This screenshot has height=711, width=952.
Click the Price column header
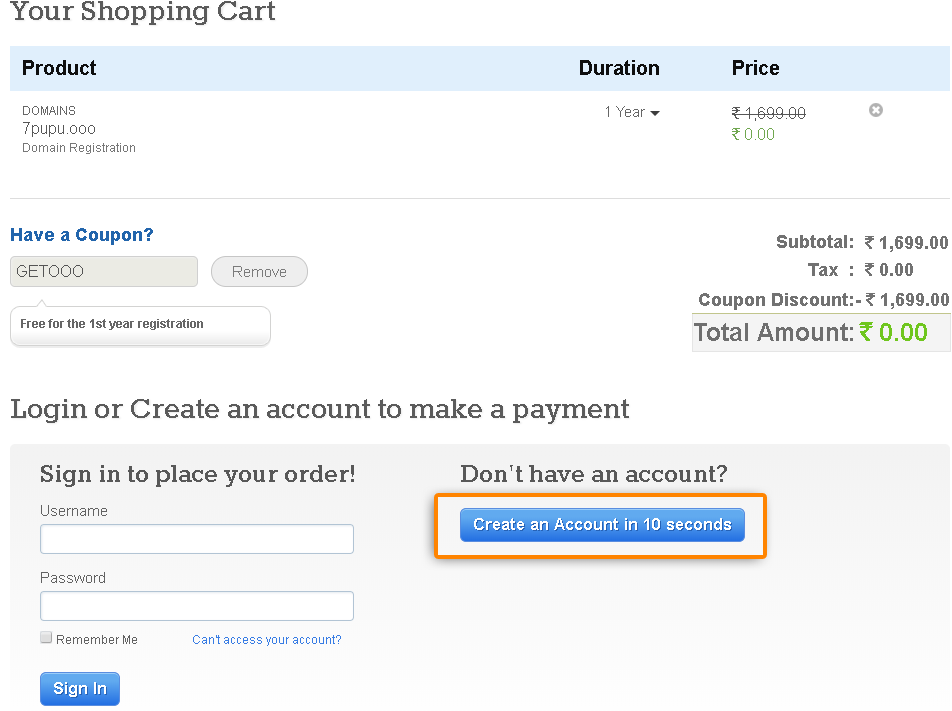(755, 68)
